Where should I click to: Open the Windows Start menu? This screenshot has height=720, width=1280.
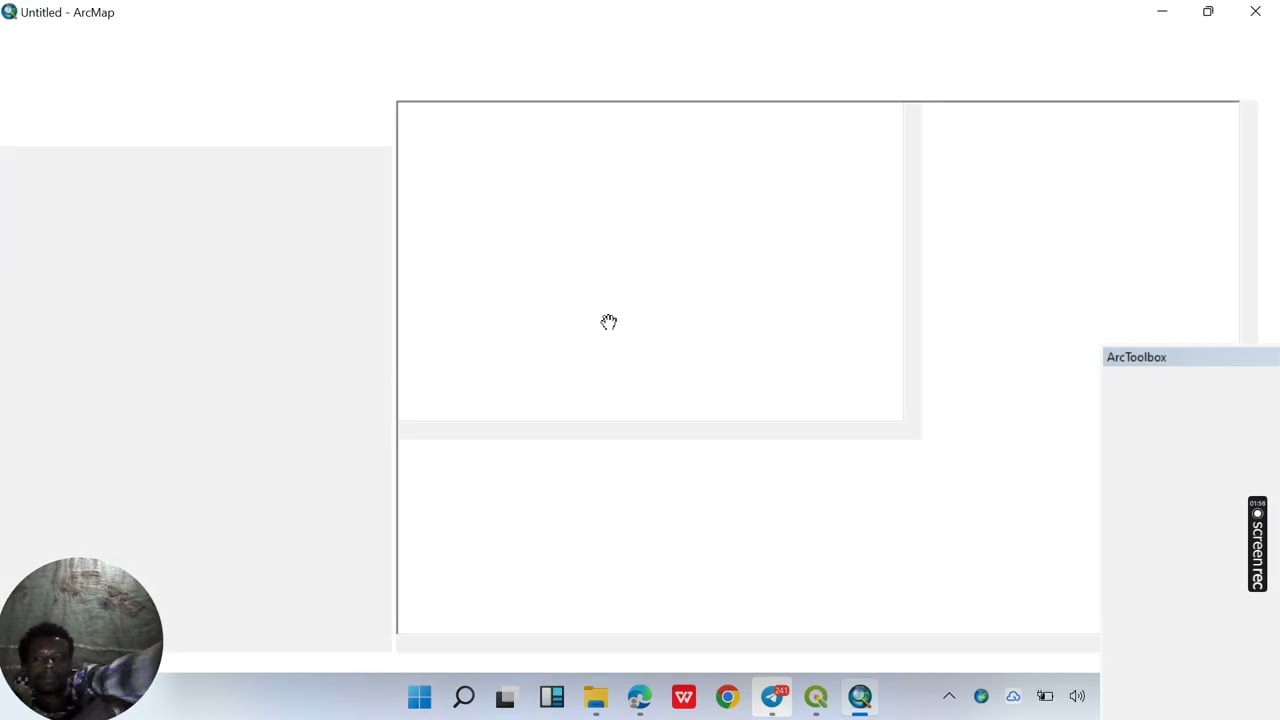(419, 697)
